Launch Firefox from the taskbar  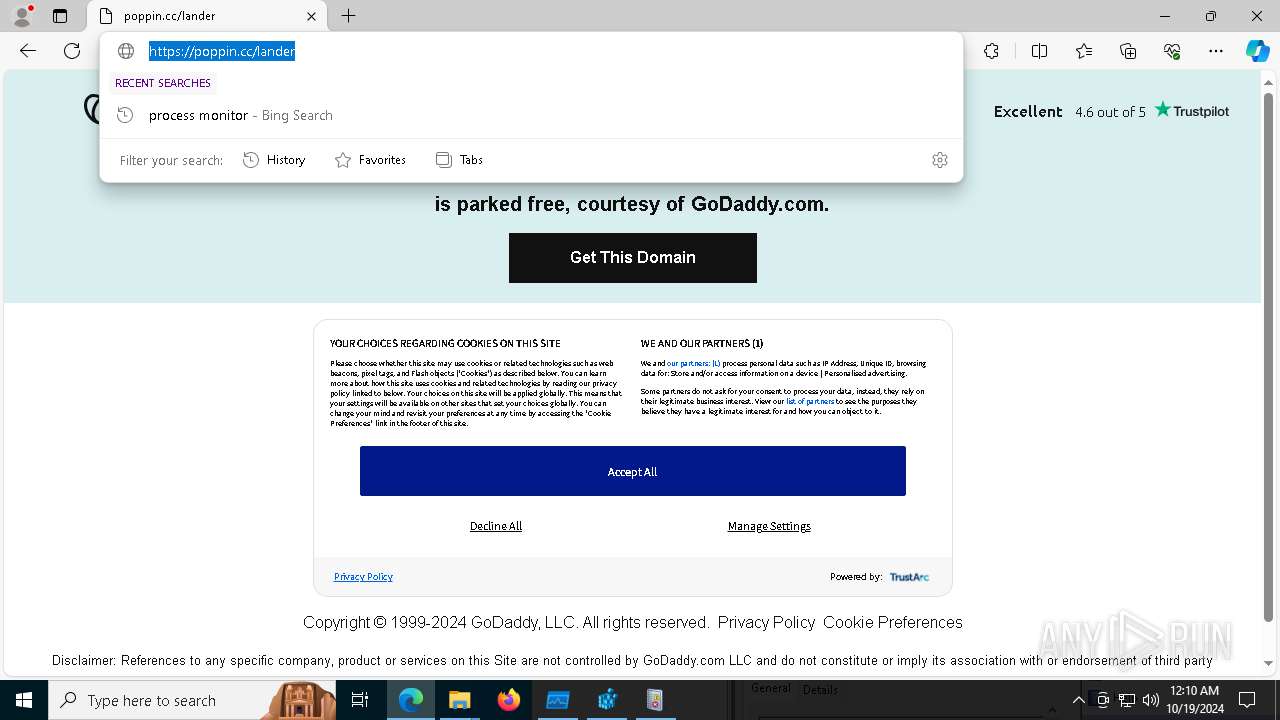click(x=509, y=700)
